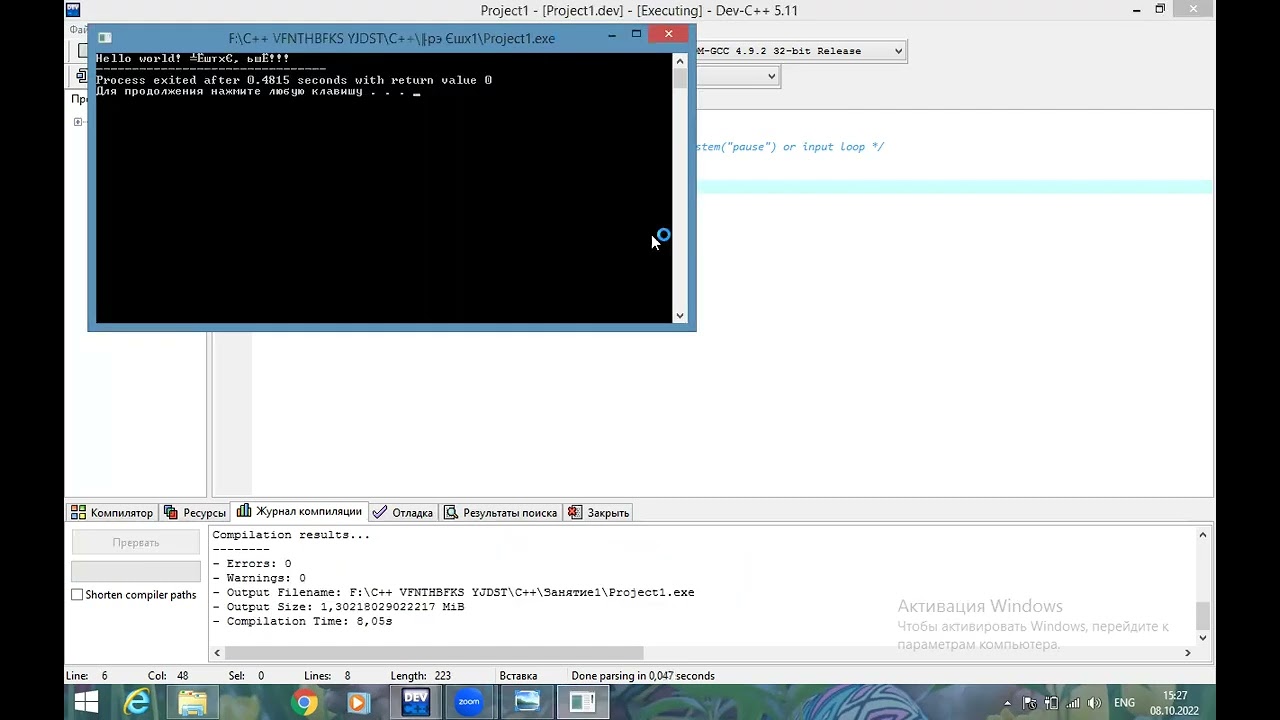Click the compile log horizontal scrollbar thumb

(x=434, y=652)
